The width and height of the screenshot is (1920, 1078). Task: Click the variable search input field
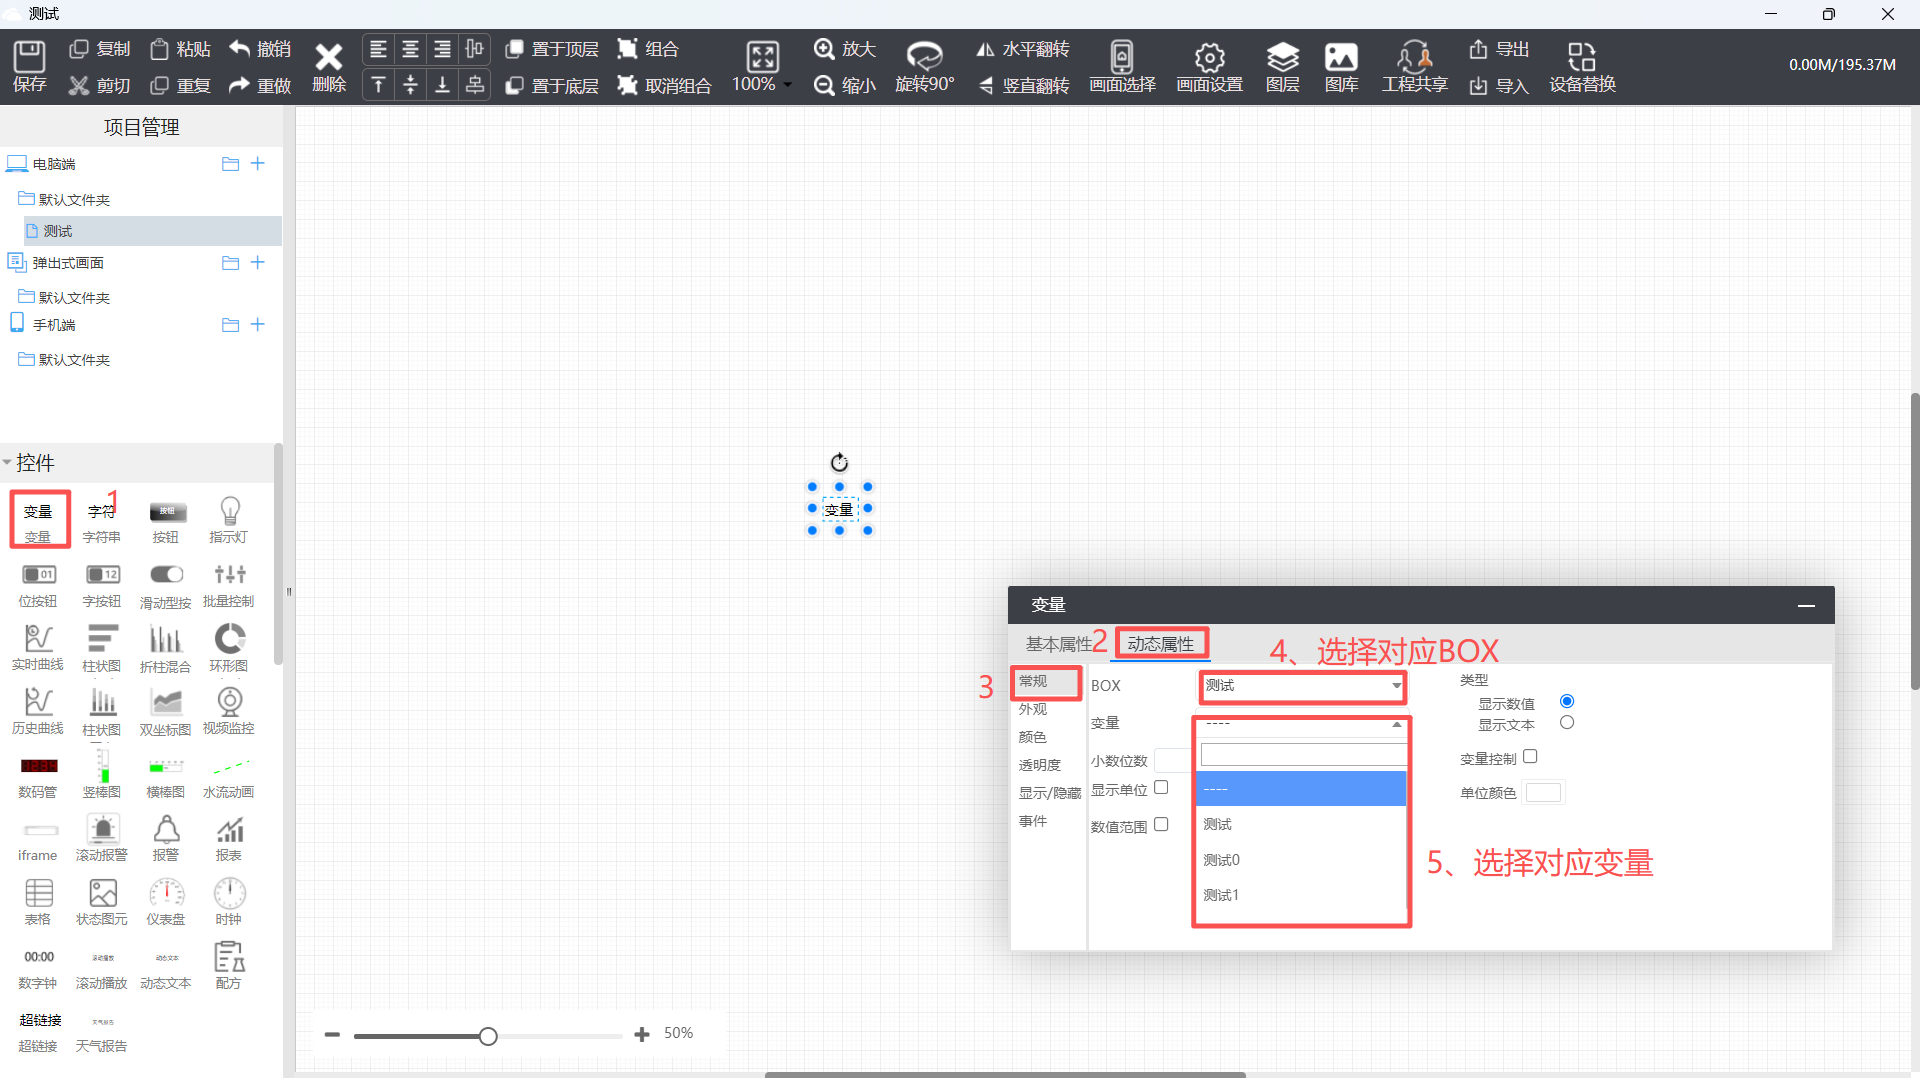pyautogui.click(x=1302, y=755)
